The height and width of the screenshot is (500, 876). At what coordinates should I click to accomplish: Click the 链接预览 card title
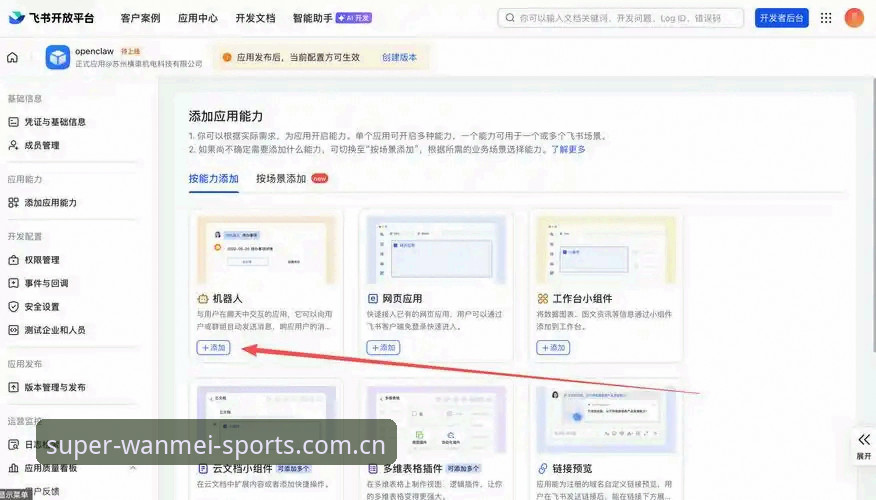tap(572, 468)
